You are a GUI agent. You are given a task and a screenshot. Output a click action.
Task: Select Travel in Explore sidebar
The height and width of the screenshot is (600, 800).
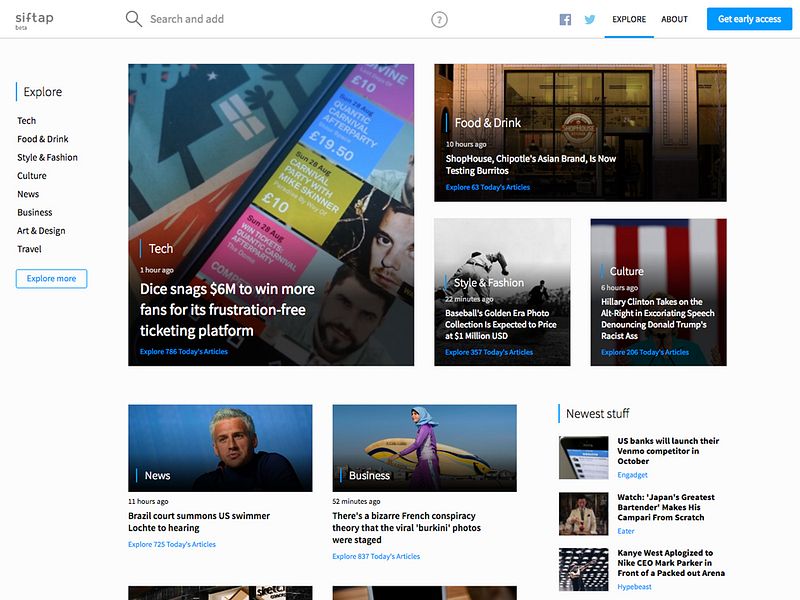coord(29,249)
